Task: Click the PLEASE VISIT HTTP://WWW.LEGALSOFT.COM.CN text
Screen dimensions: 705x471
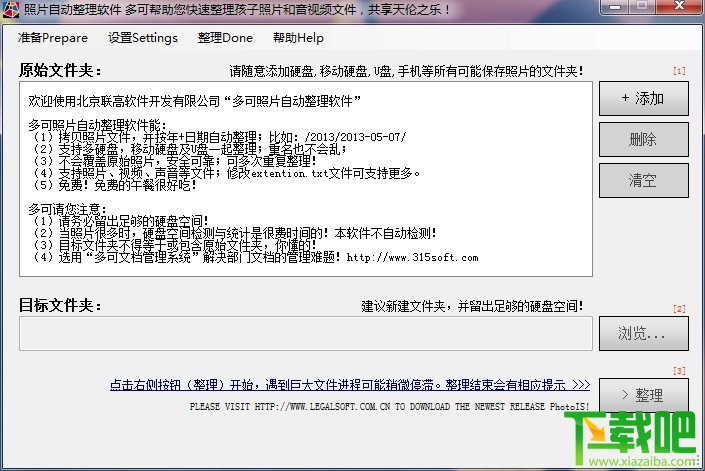Action: [x=389, y=406]
